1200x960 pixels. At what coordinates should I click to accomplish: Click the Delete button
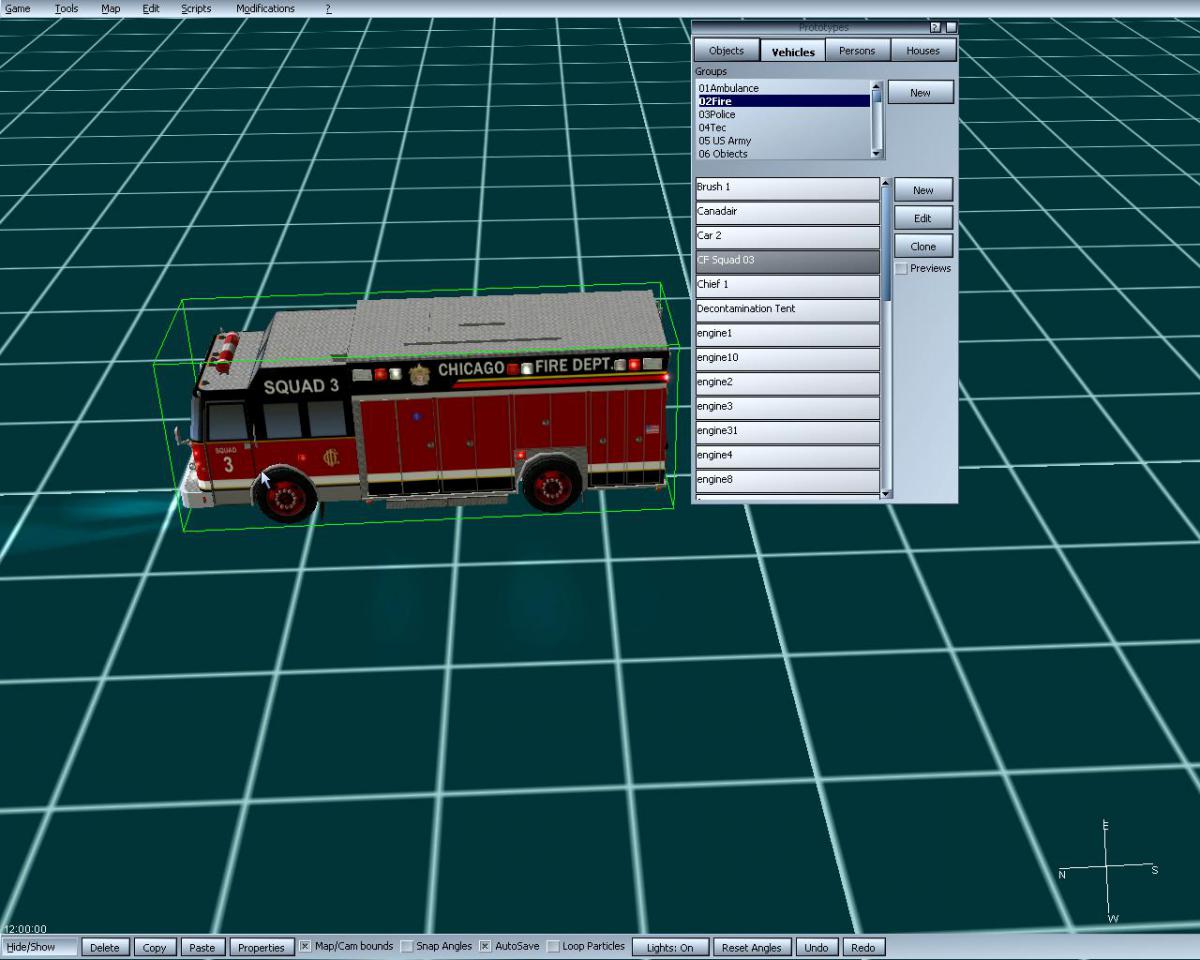click(x=105, y=947)
